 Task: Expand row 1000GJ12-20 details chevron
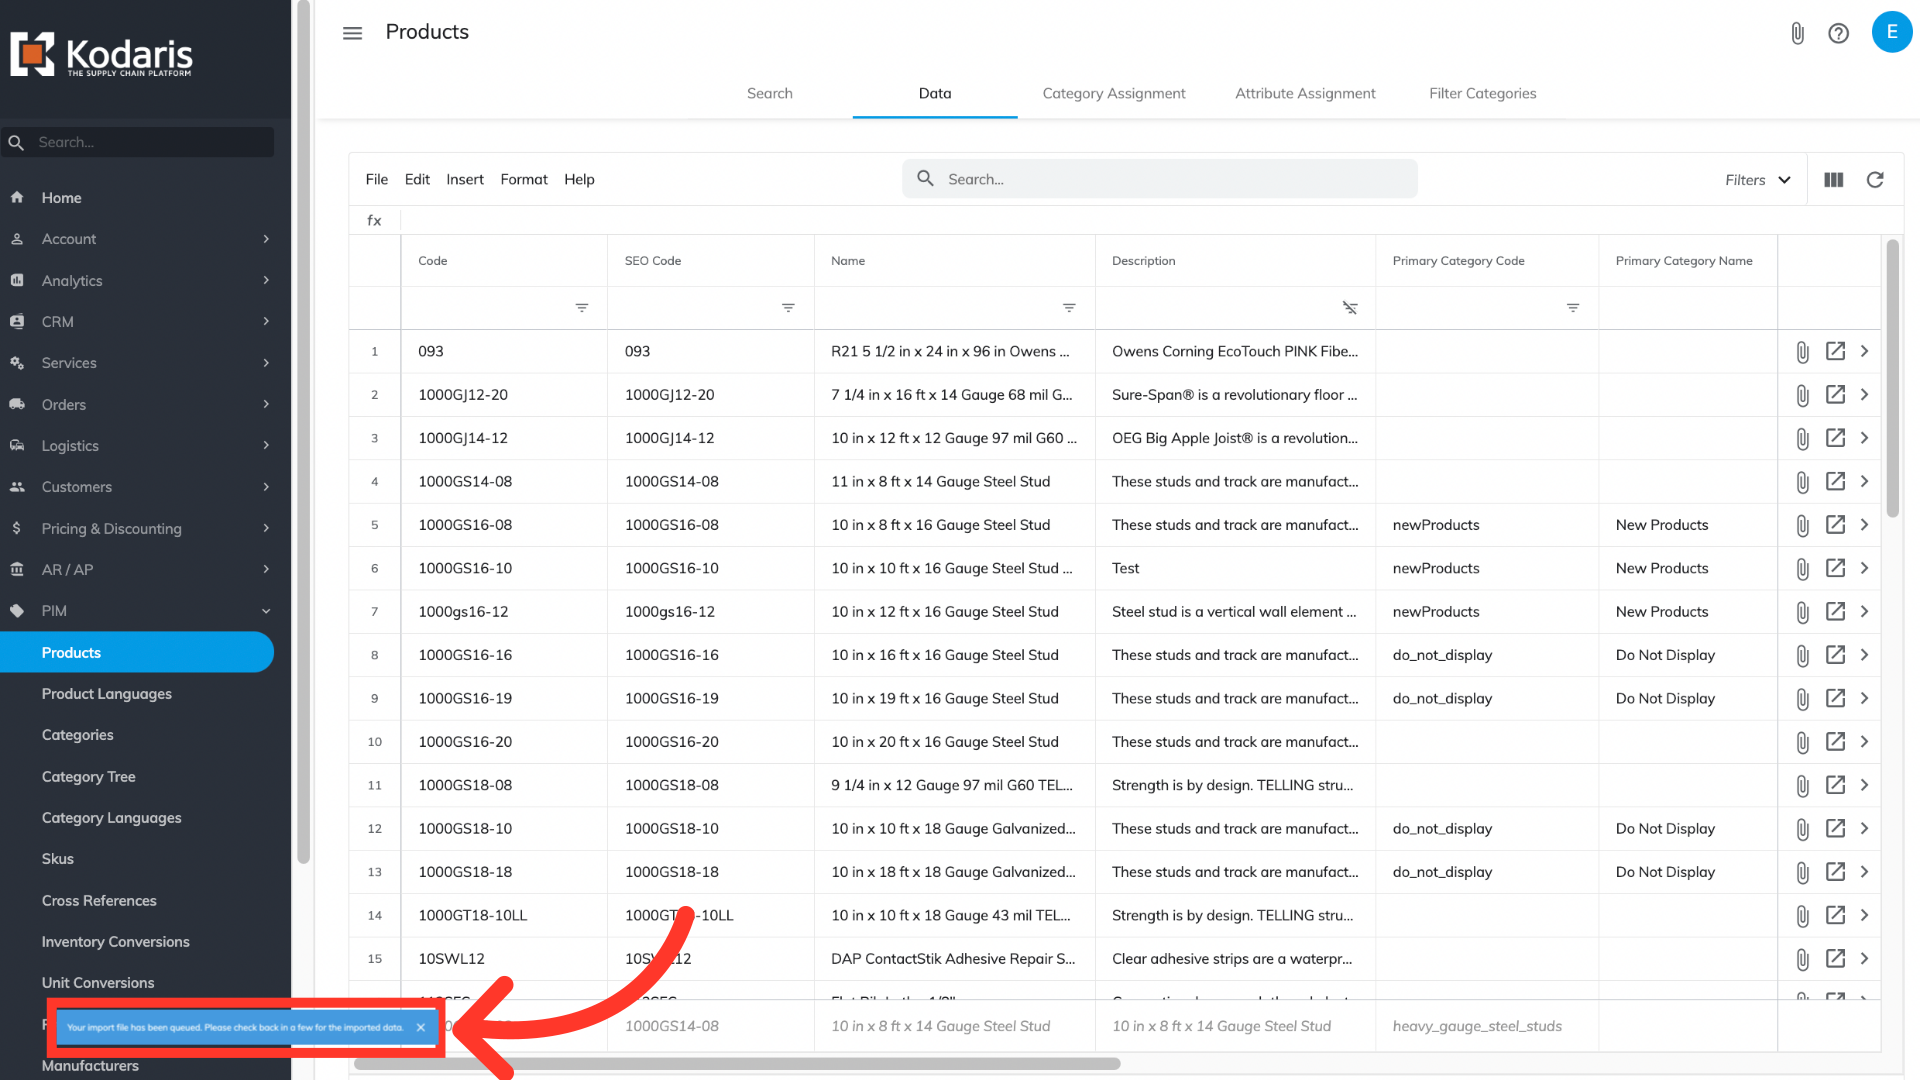pyautogui.click(x=1864, y=395)
